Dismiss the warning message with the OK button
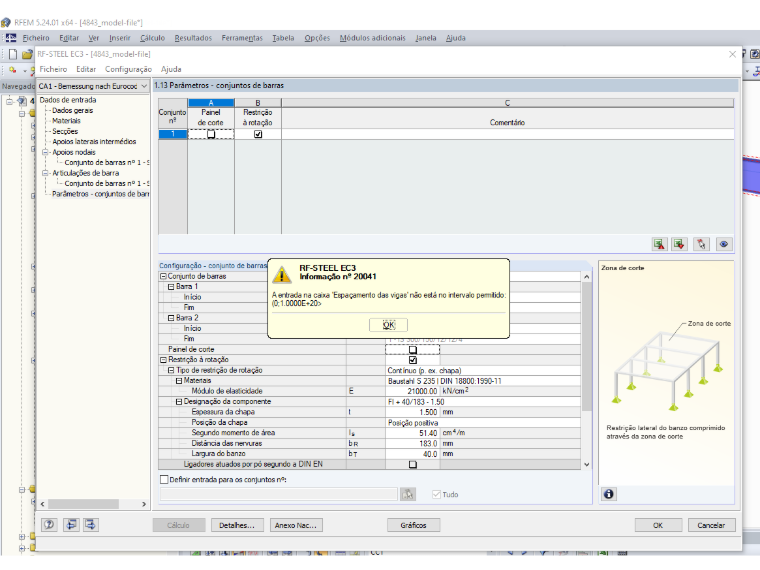Screen dimensions: 760x570 pos(389,325)
